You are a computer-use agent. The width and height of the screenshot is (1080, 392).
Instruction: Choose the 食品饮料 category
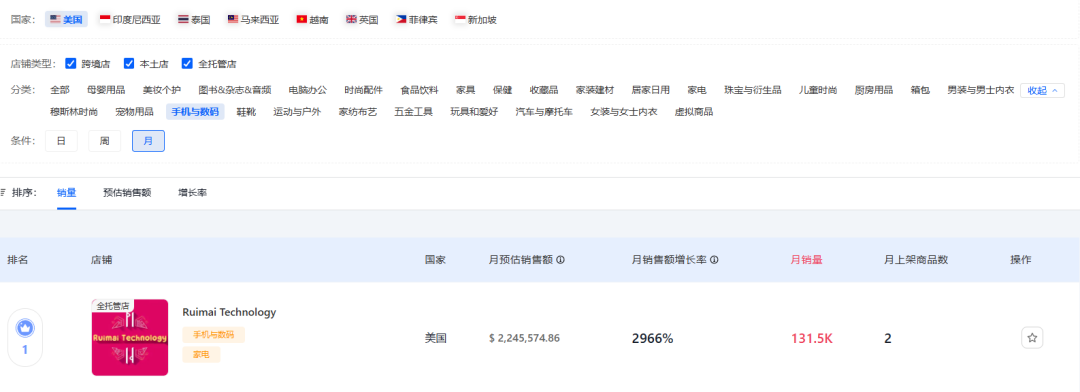click(419, 90)
